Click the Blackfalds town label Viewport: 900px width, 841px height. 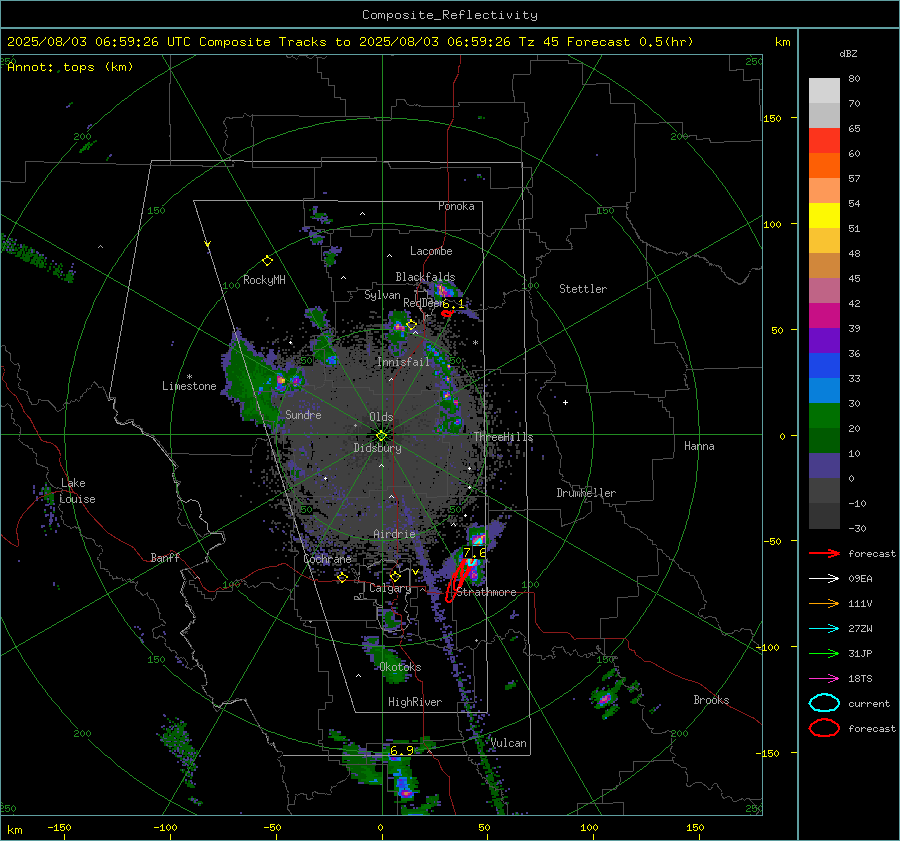[x=425, y=277]
